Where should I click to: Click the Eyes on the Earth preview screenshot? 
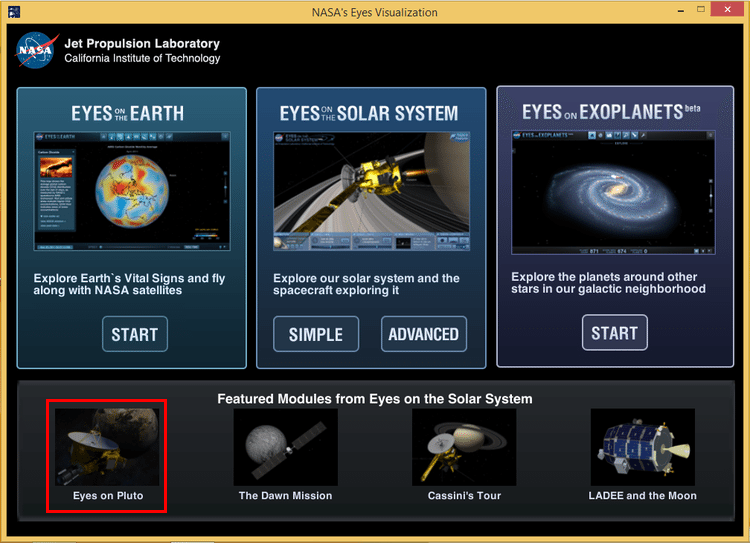132,191
